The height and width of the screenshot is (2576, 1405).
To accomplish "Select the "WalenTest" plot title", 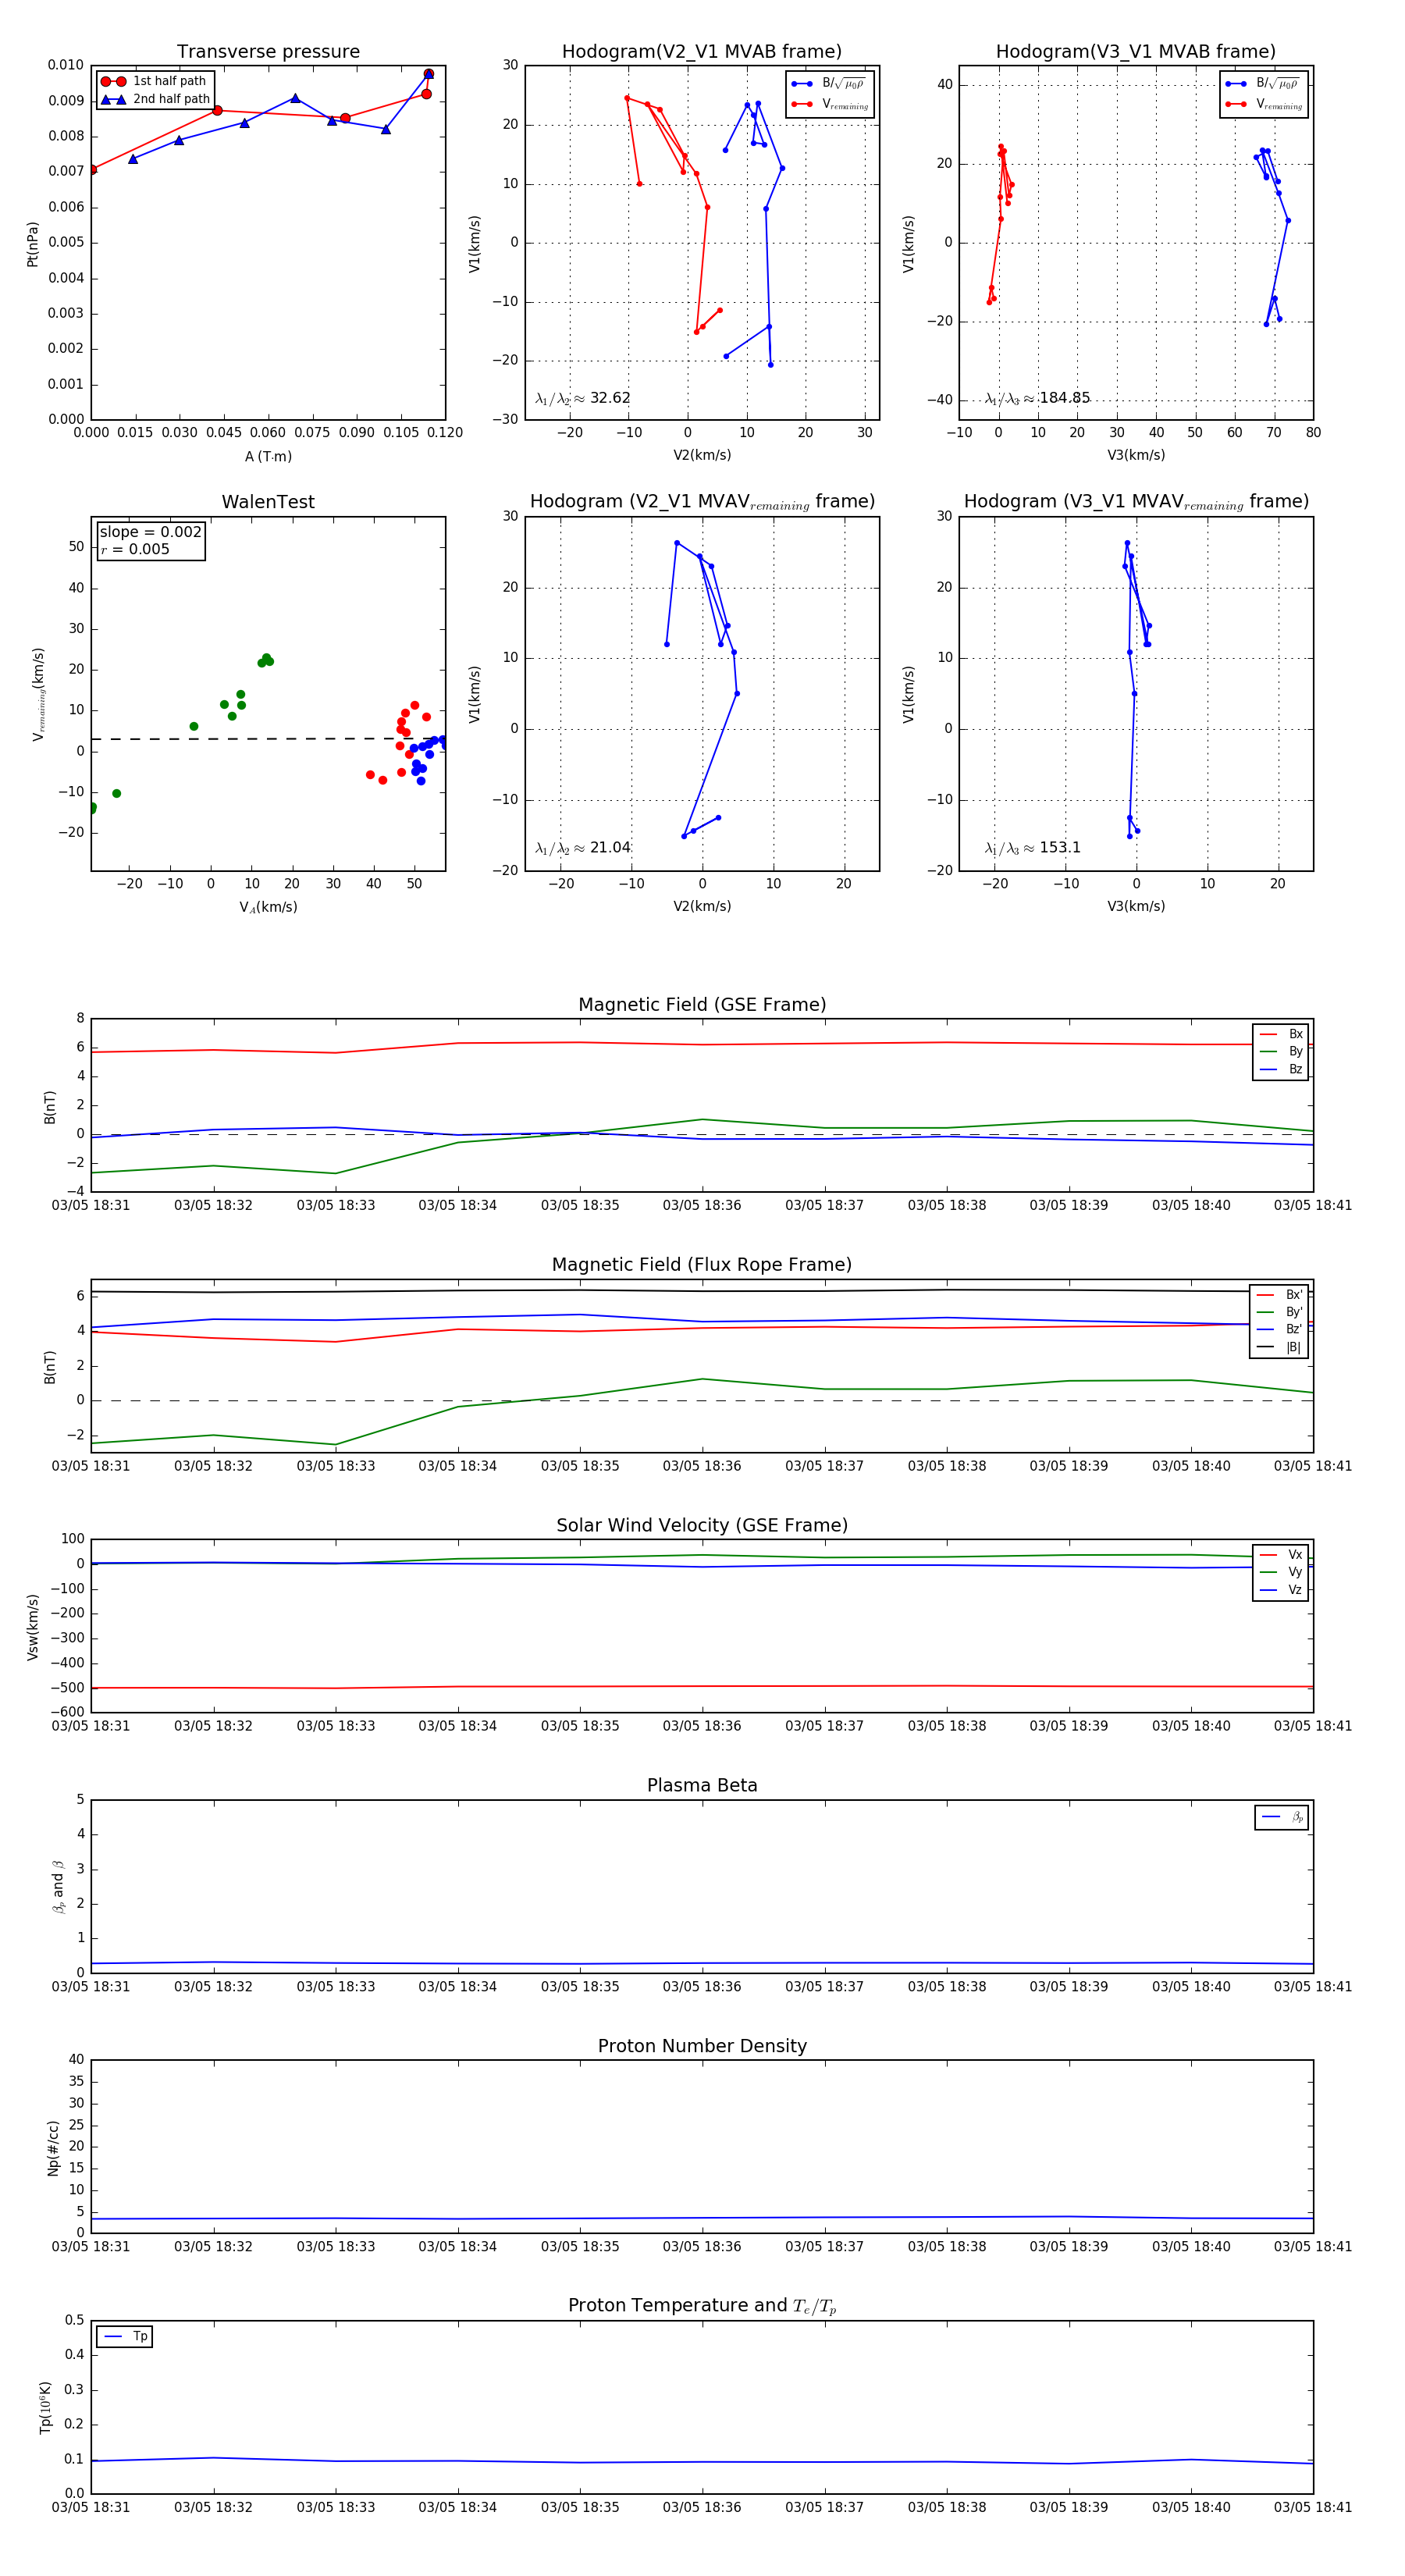I will coord(268,502).
